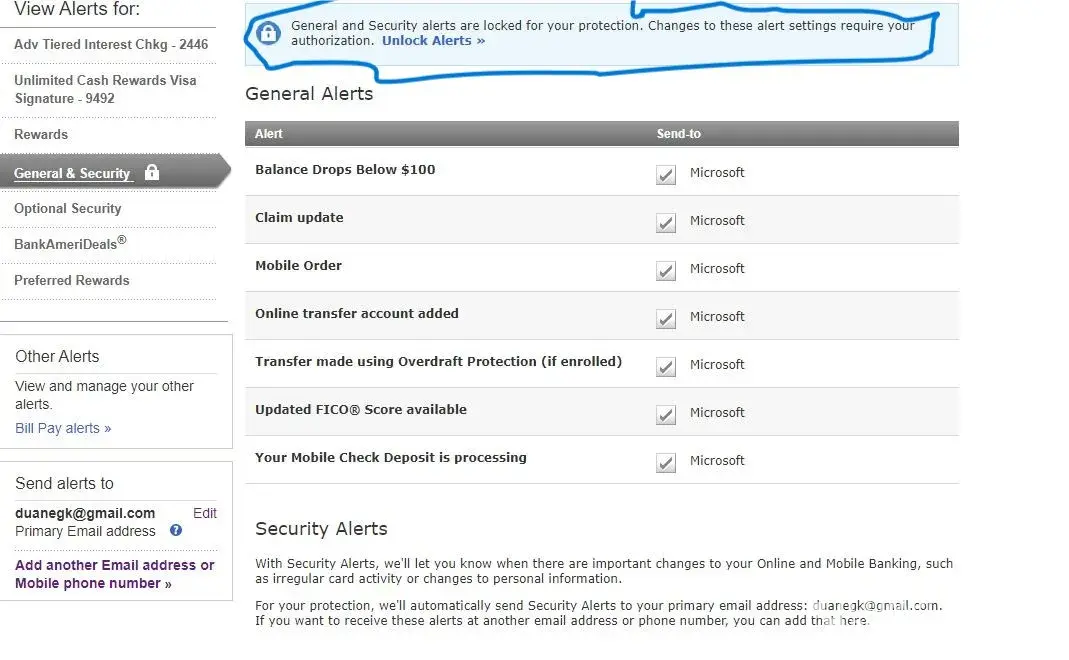Toggle the Mobile Order alert checkbox

tap(666, 270)
